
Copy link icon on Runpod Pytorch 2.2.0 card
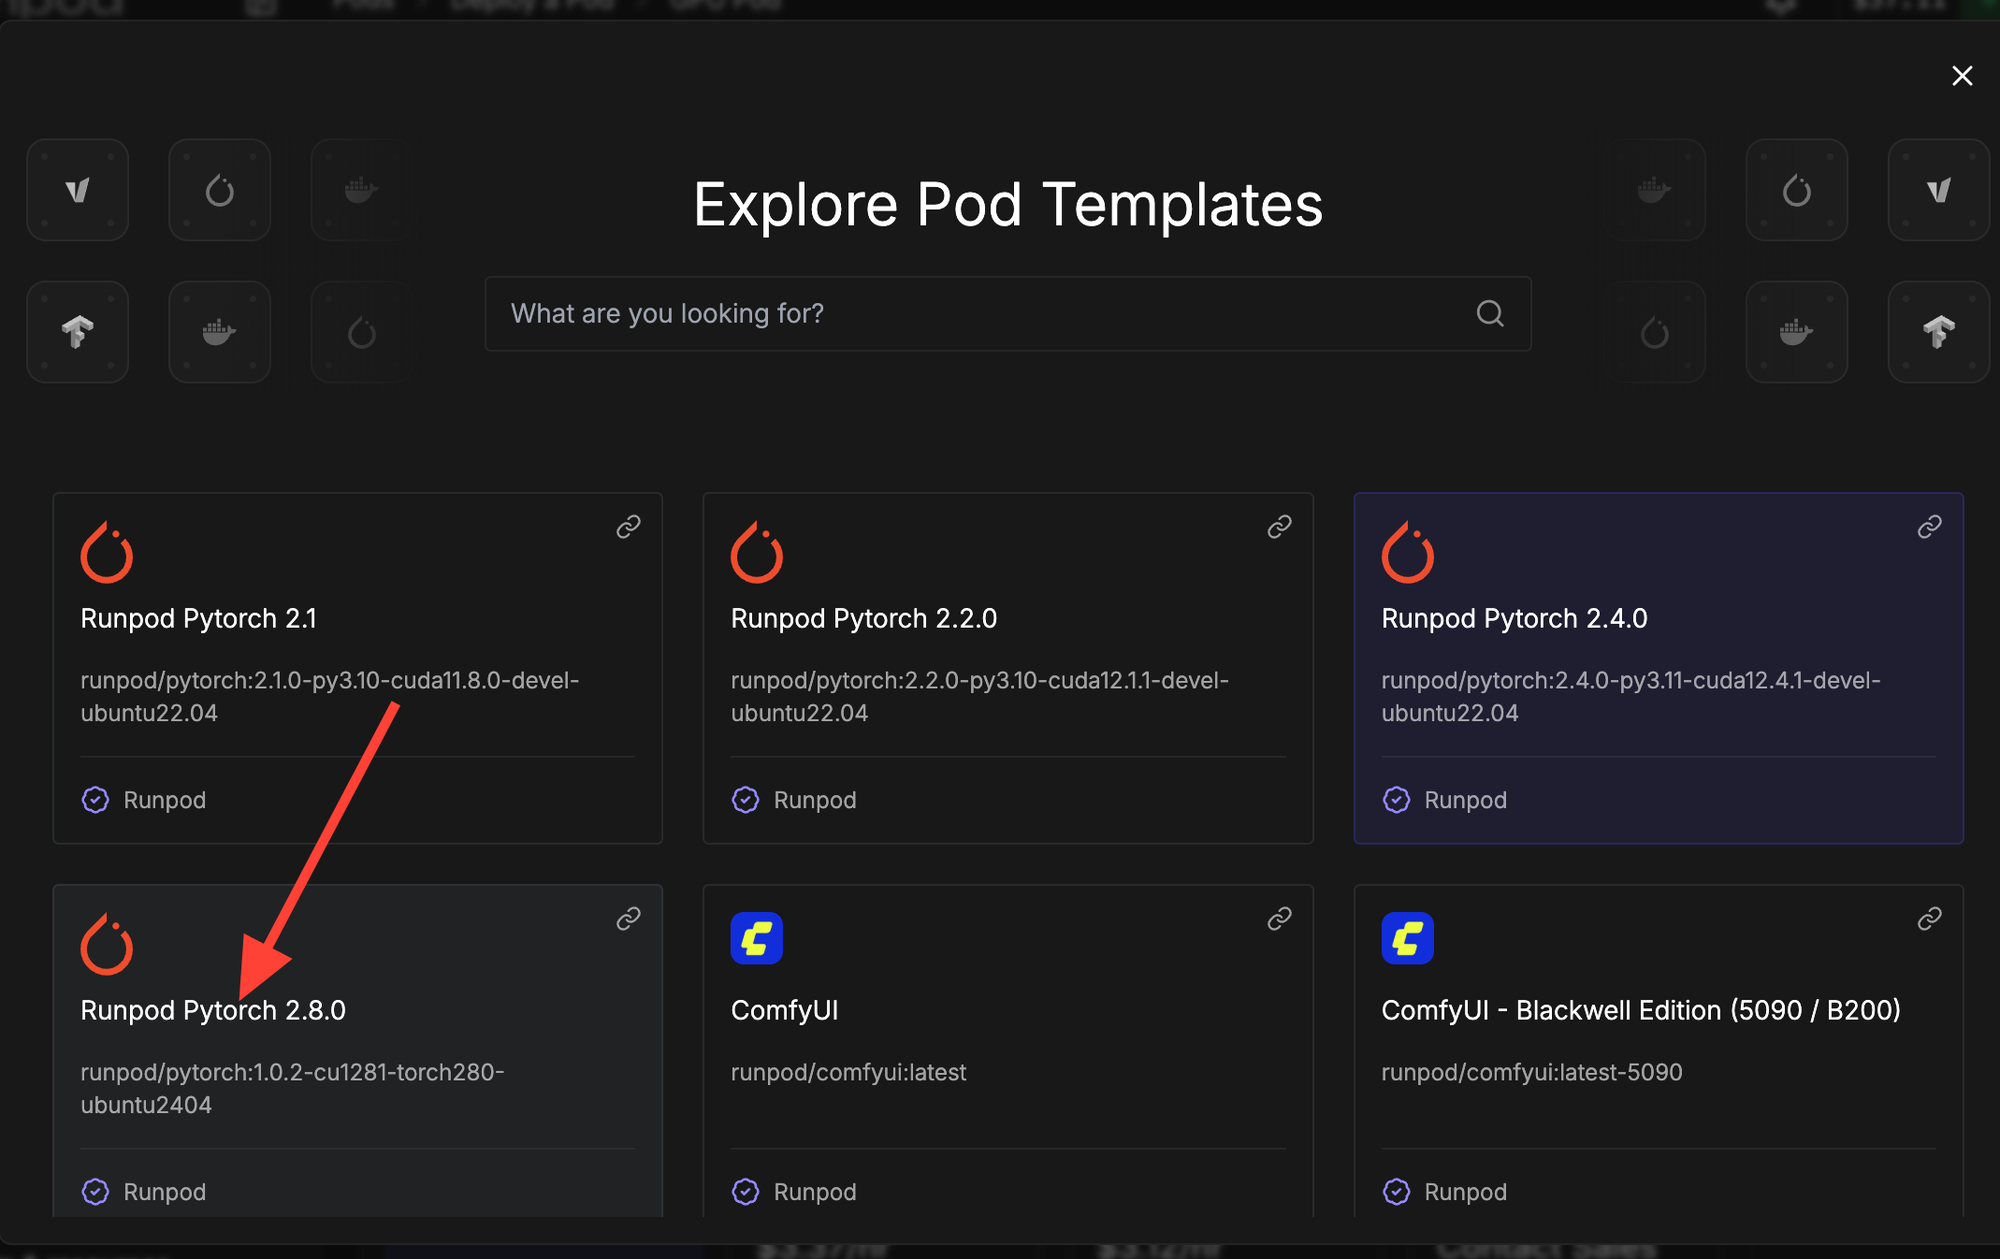coord(1279,527)
